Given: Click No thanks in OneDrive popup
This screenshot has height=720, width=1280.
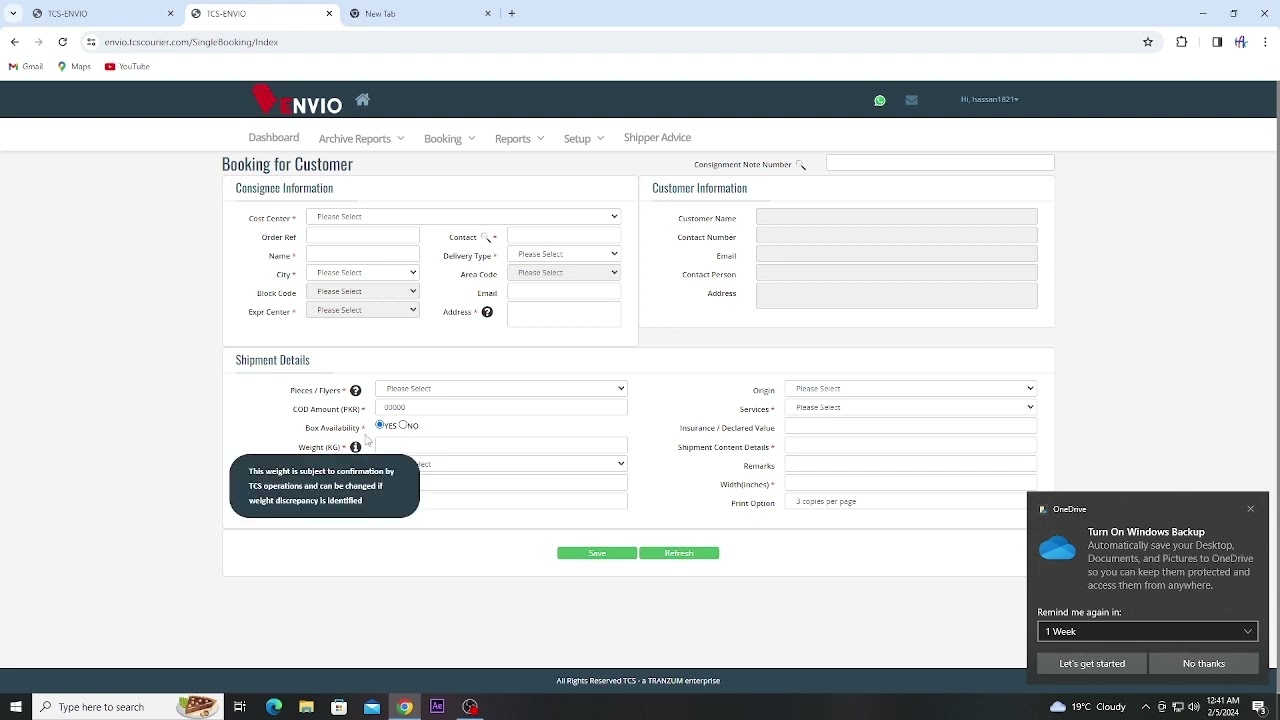Looking at the screenshot, I should (x=1204, y=664).
